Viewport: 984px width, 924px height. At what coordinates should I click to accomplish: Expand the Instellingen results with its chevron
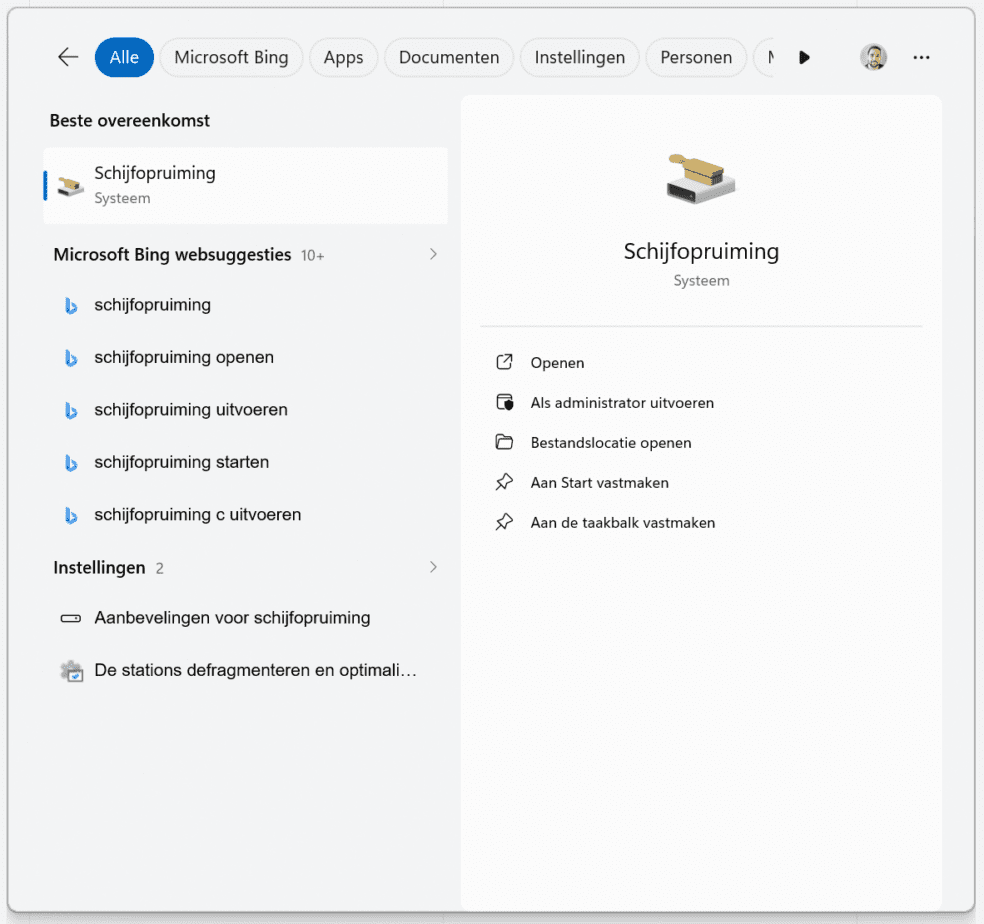(433, 567)
